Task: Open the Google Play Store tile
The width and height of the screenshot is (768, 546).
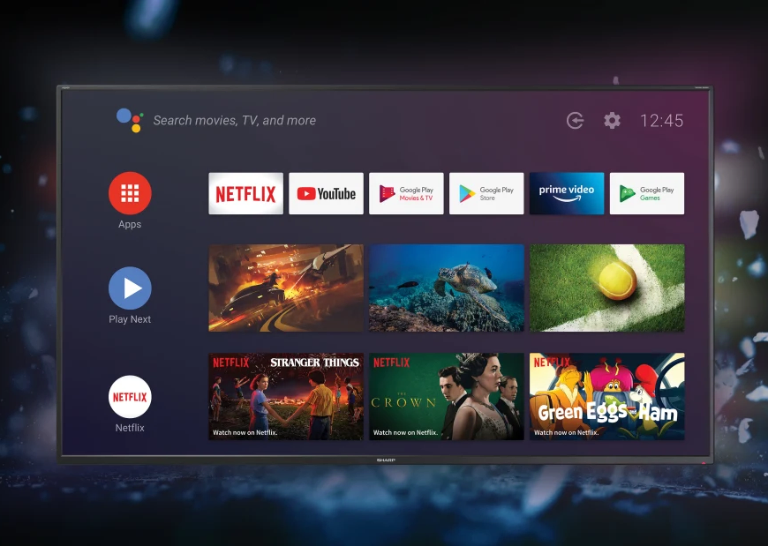Action: tap(486, 193)
